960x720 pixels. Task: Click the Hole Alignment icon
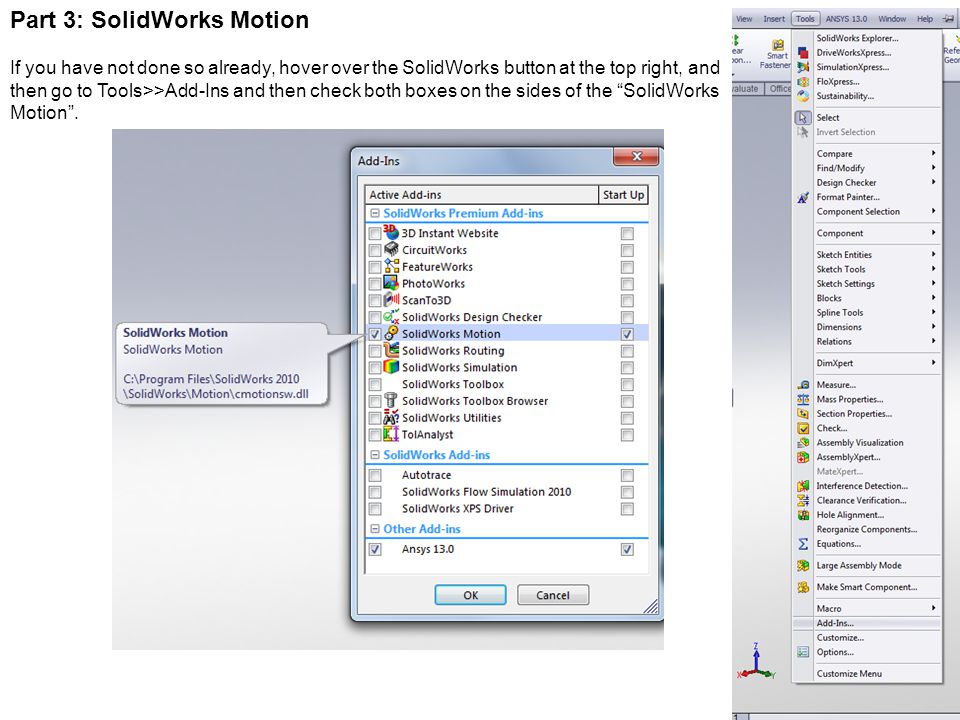(803, 515)
